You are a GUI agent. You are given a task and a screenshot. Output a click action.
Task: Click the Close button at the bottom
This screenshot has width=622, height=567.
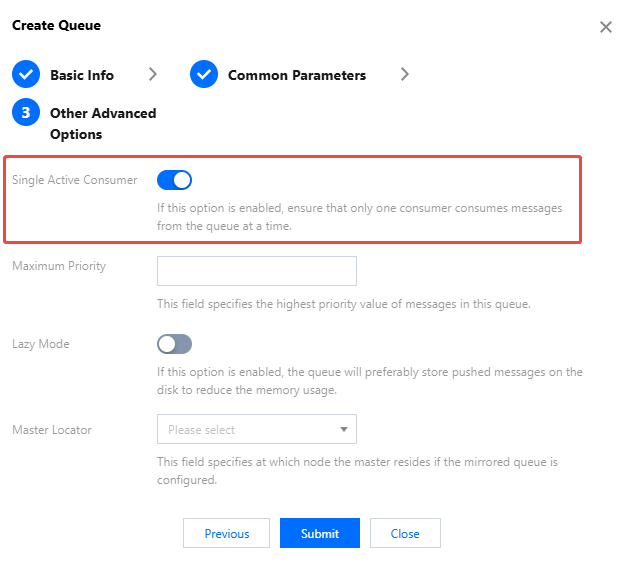[405, 533]
